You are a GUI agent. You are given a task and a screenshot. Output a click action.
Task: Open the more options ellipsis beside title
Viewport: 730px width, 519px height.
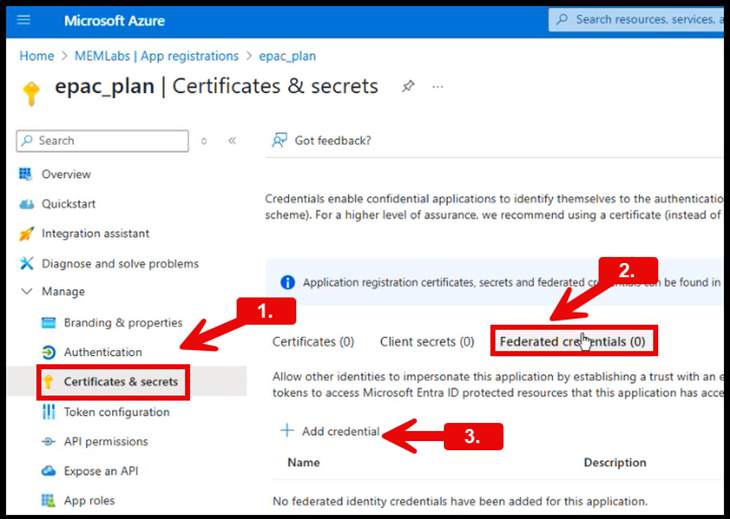[x=438, y=87]
